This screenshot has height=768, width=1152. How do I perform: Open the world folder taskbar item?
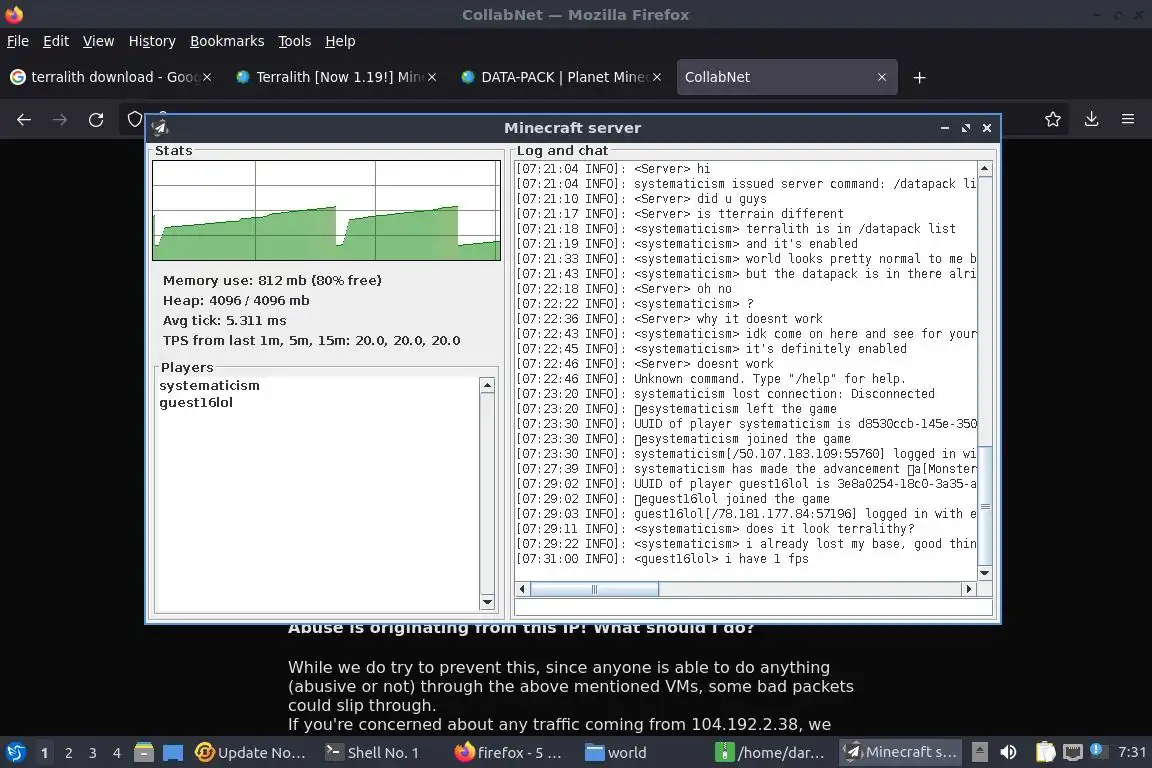coord(616,752)
